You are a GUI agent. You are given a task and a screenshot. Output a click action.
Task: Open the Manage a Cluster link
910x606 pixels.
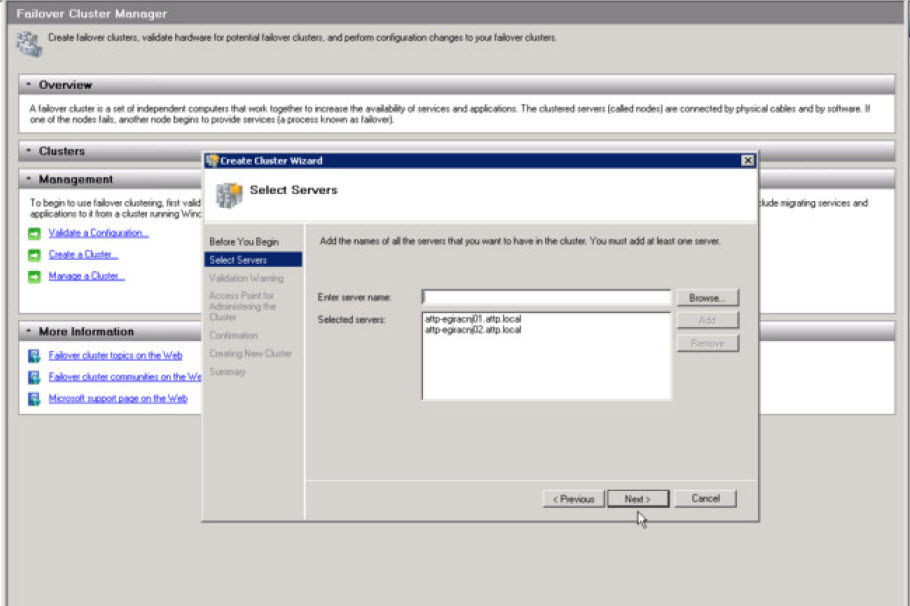point(86,276)
